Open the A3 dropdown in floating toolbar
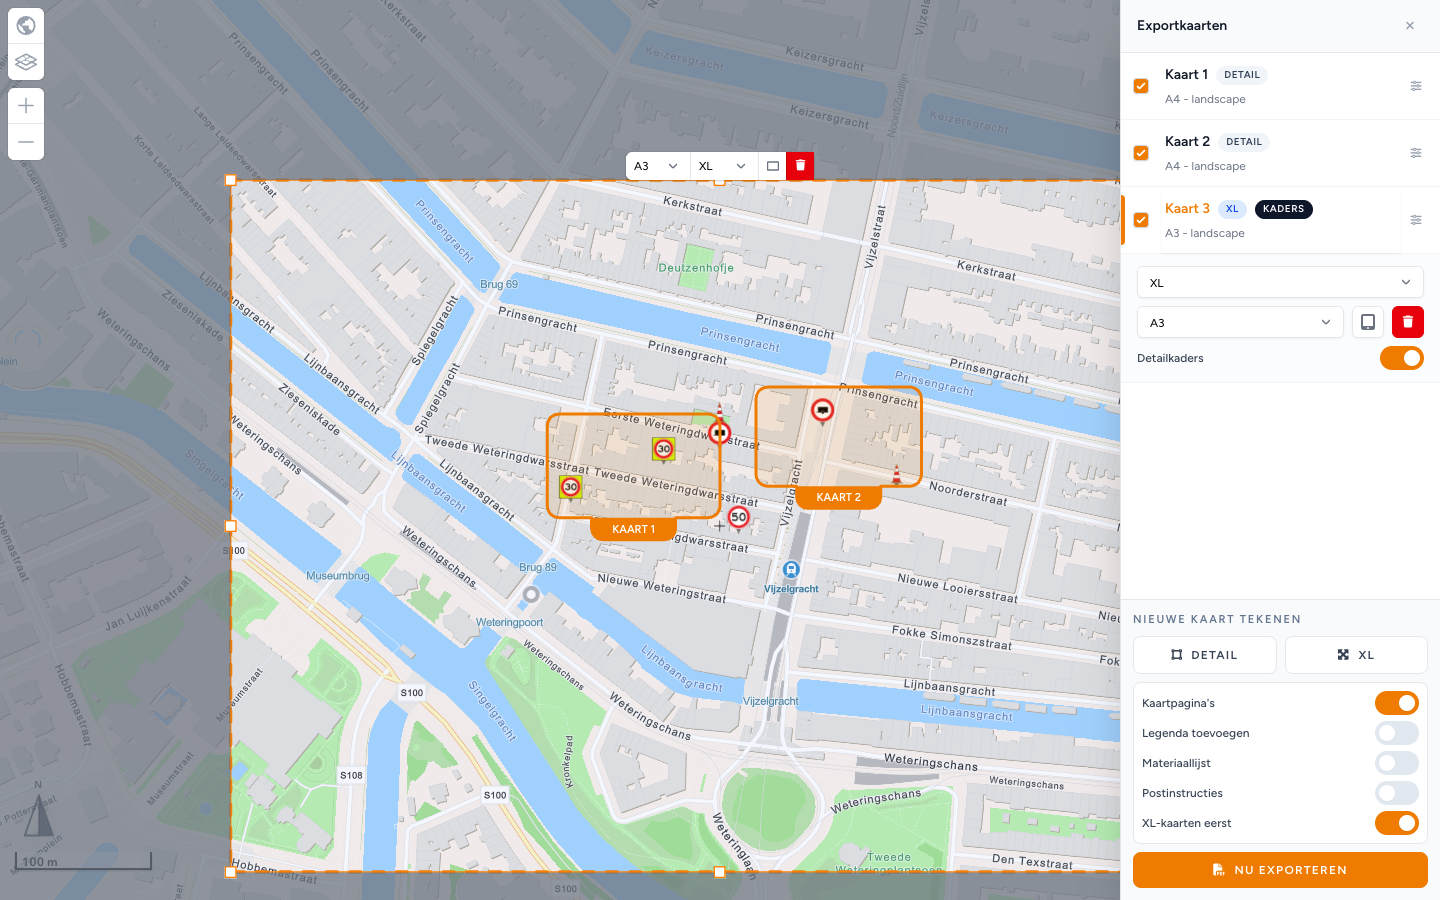Image resolution: width=1440 pixels, height=900 pixels. tap(657, 166)
